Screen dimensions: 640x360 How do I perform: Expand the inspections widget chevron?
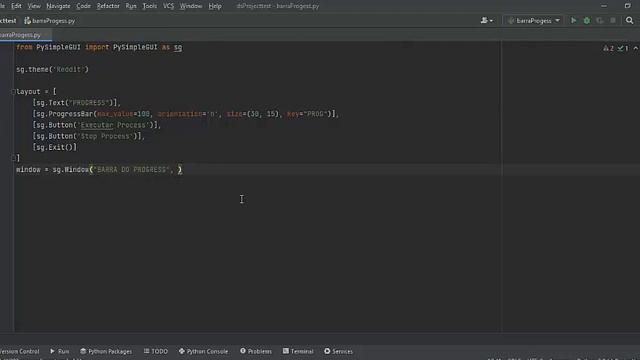[x=636, y=48]
